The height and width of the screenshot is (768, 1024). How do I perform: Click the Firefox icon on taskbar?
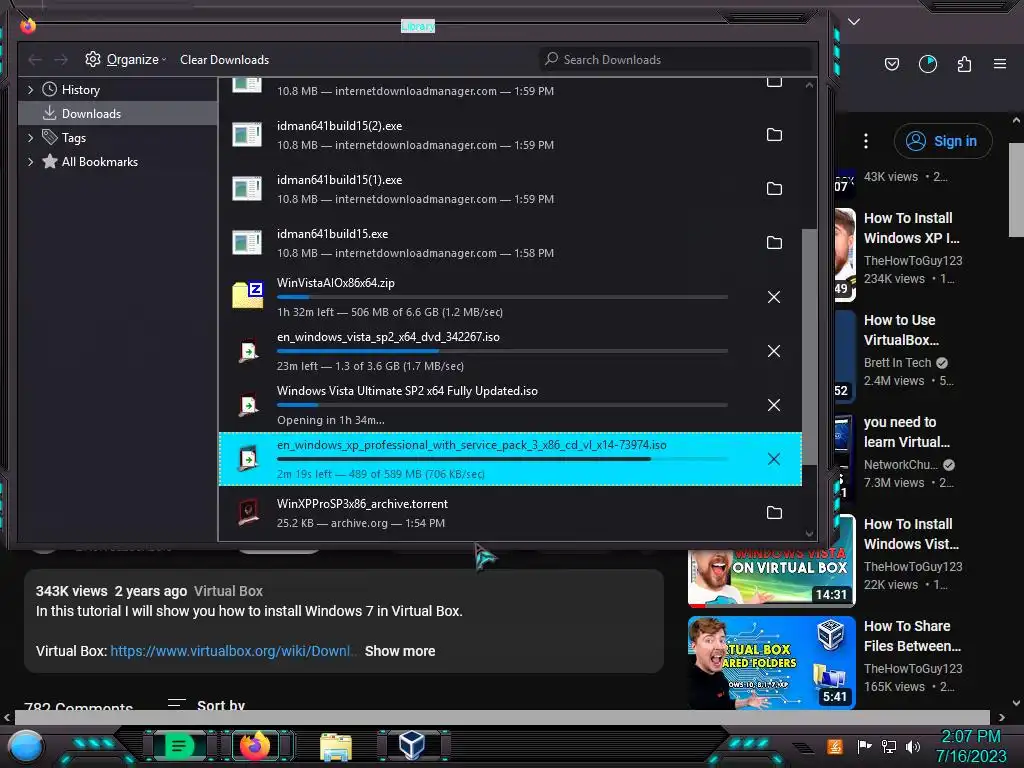pyautogui.click(x=255, y=745)
